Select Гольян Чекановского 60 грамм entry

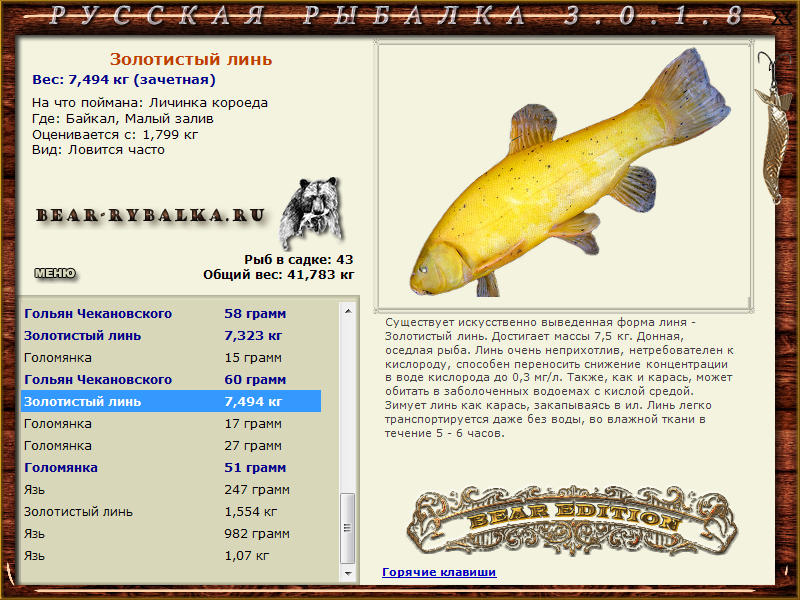170,380
